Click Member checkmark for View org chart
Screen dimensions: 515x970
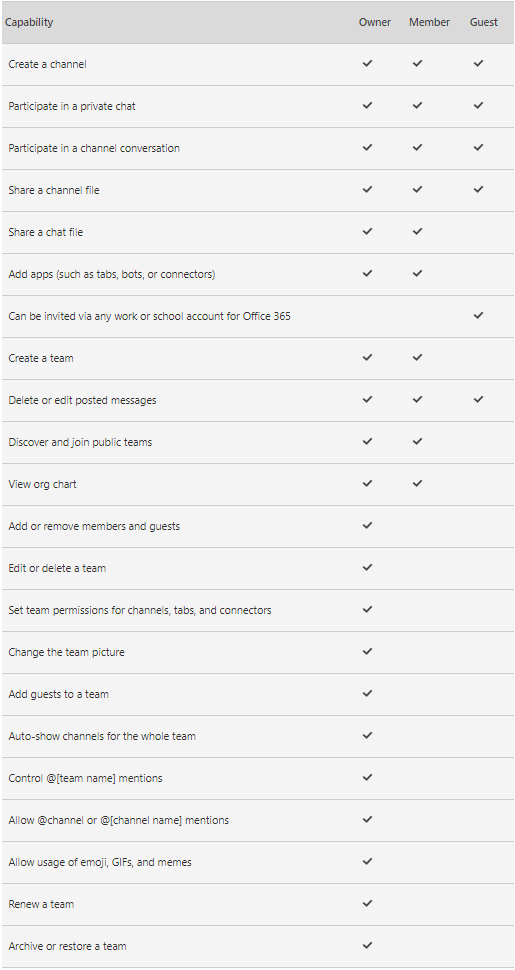click(417, 483)
